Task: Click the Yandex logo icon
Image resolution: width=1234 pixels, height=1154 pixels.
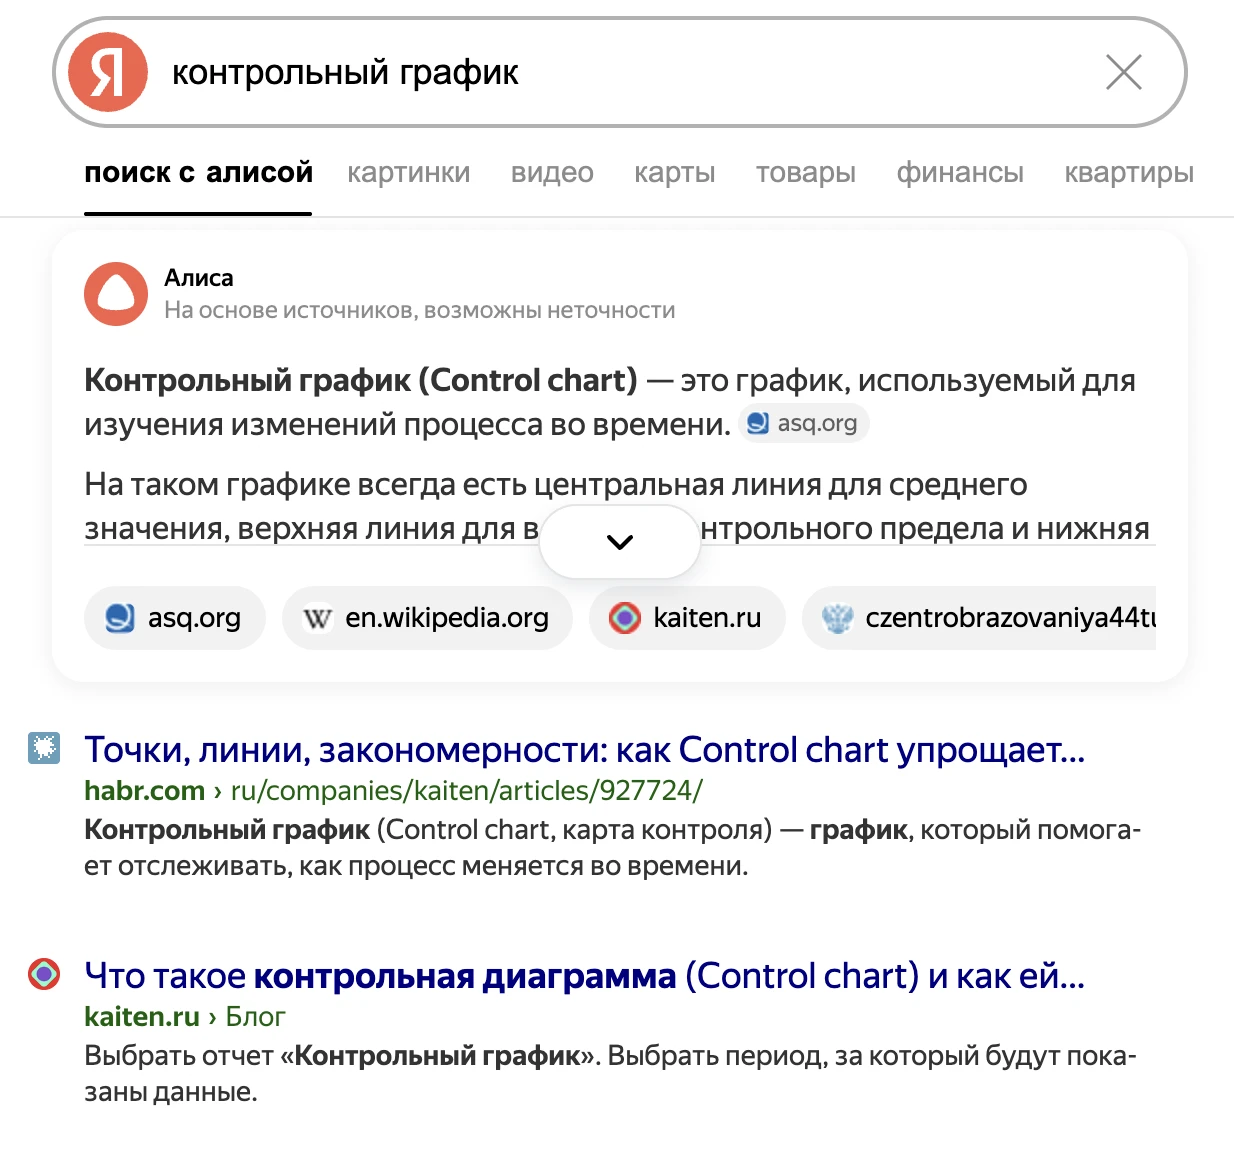Action: [108, 72]
